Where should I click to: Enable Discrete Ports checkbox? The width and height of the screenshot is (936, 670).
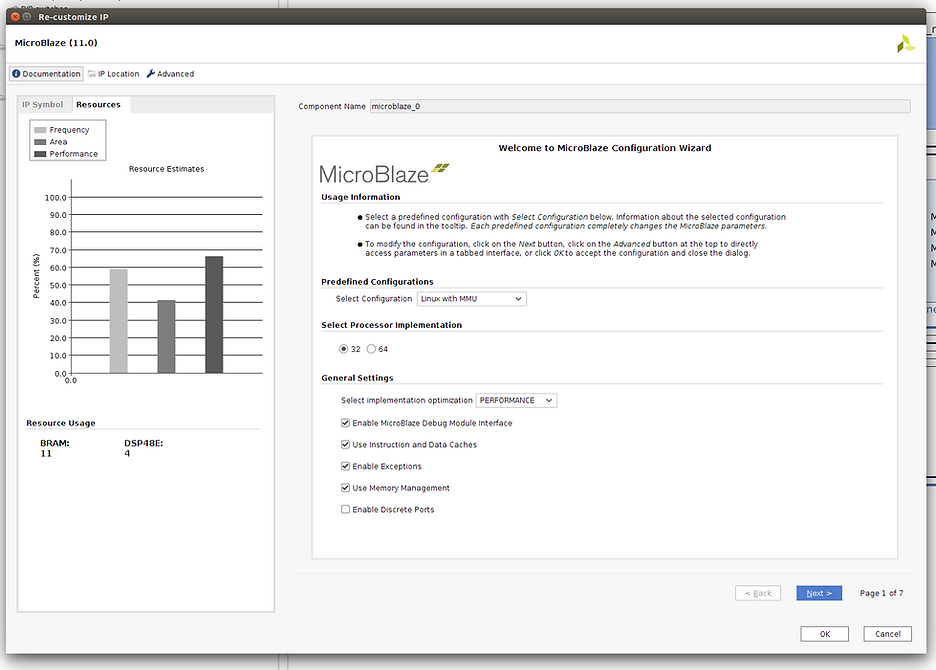pos(346,510)
